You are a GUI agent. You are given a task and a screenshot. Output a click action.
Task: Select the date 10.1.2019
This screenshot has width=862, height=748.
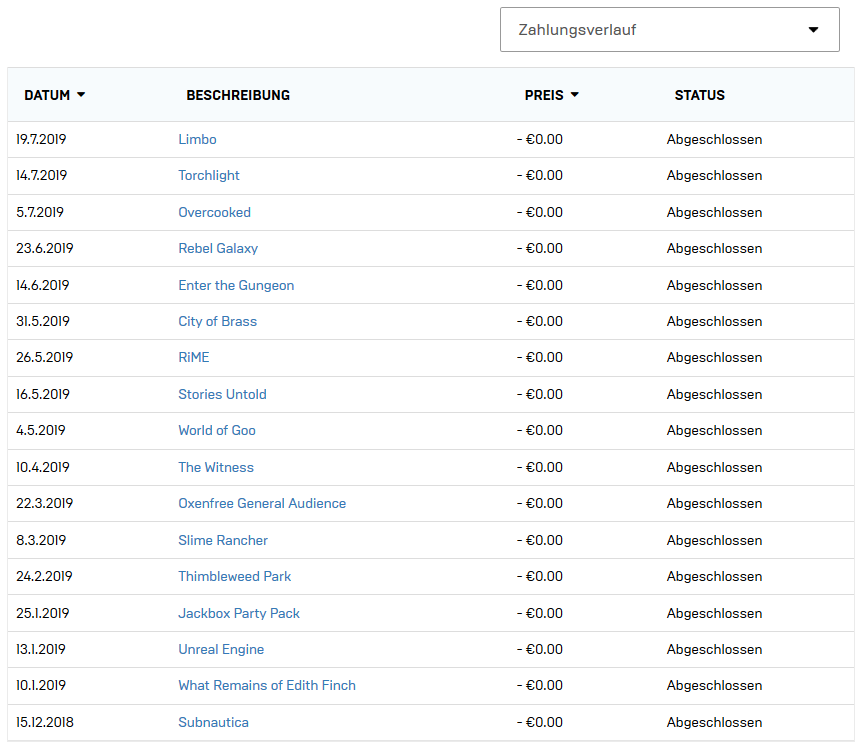[x=41, y=686]
